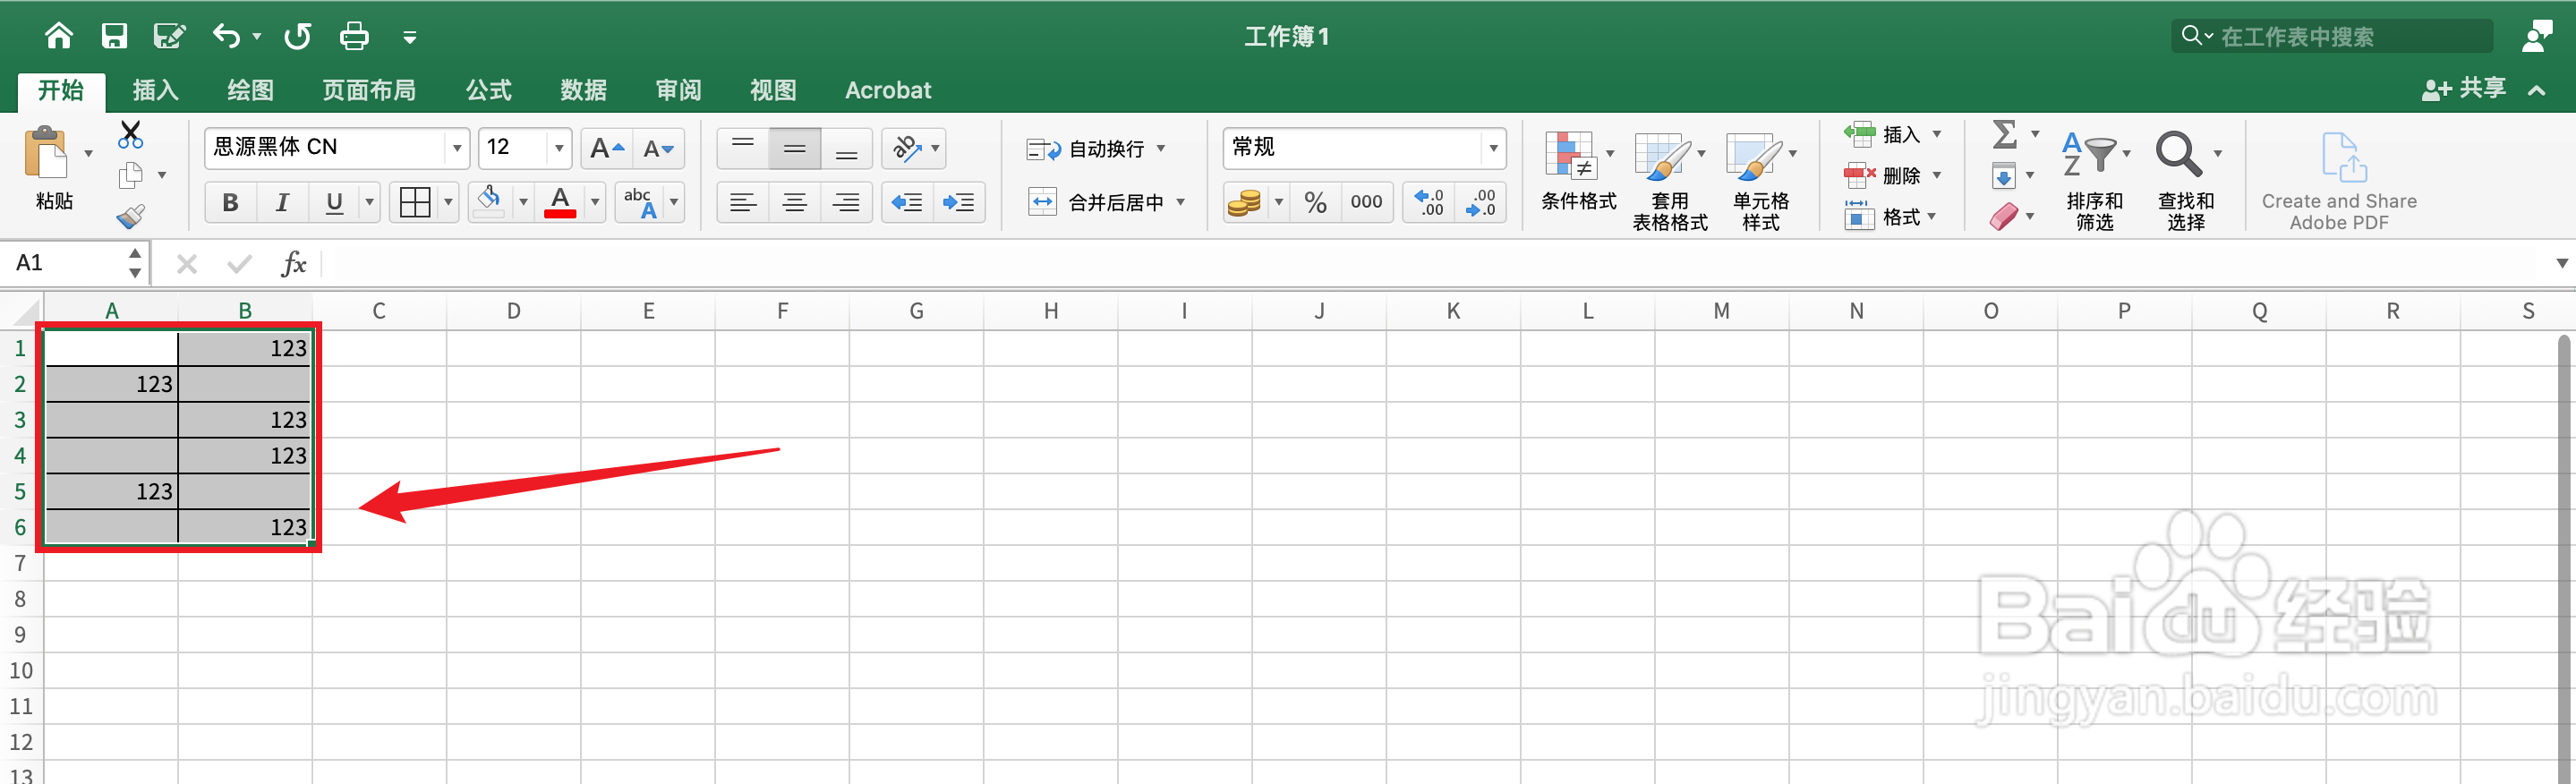Increase indent icon
Image resolution: width=2576 pixels, height=784 pixels.
pos(959,203)
